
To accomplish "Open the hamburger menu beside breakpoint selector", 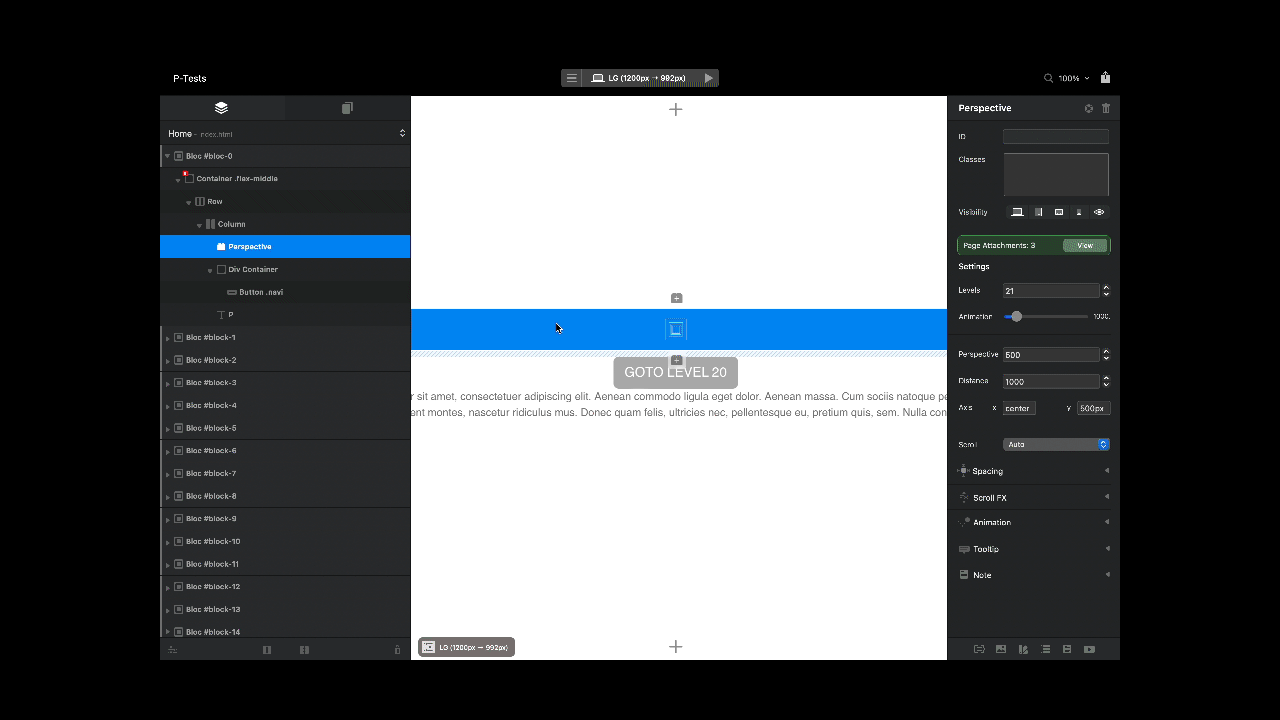I will (x=571, y=78).
